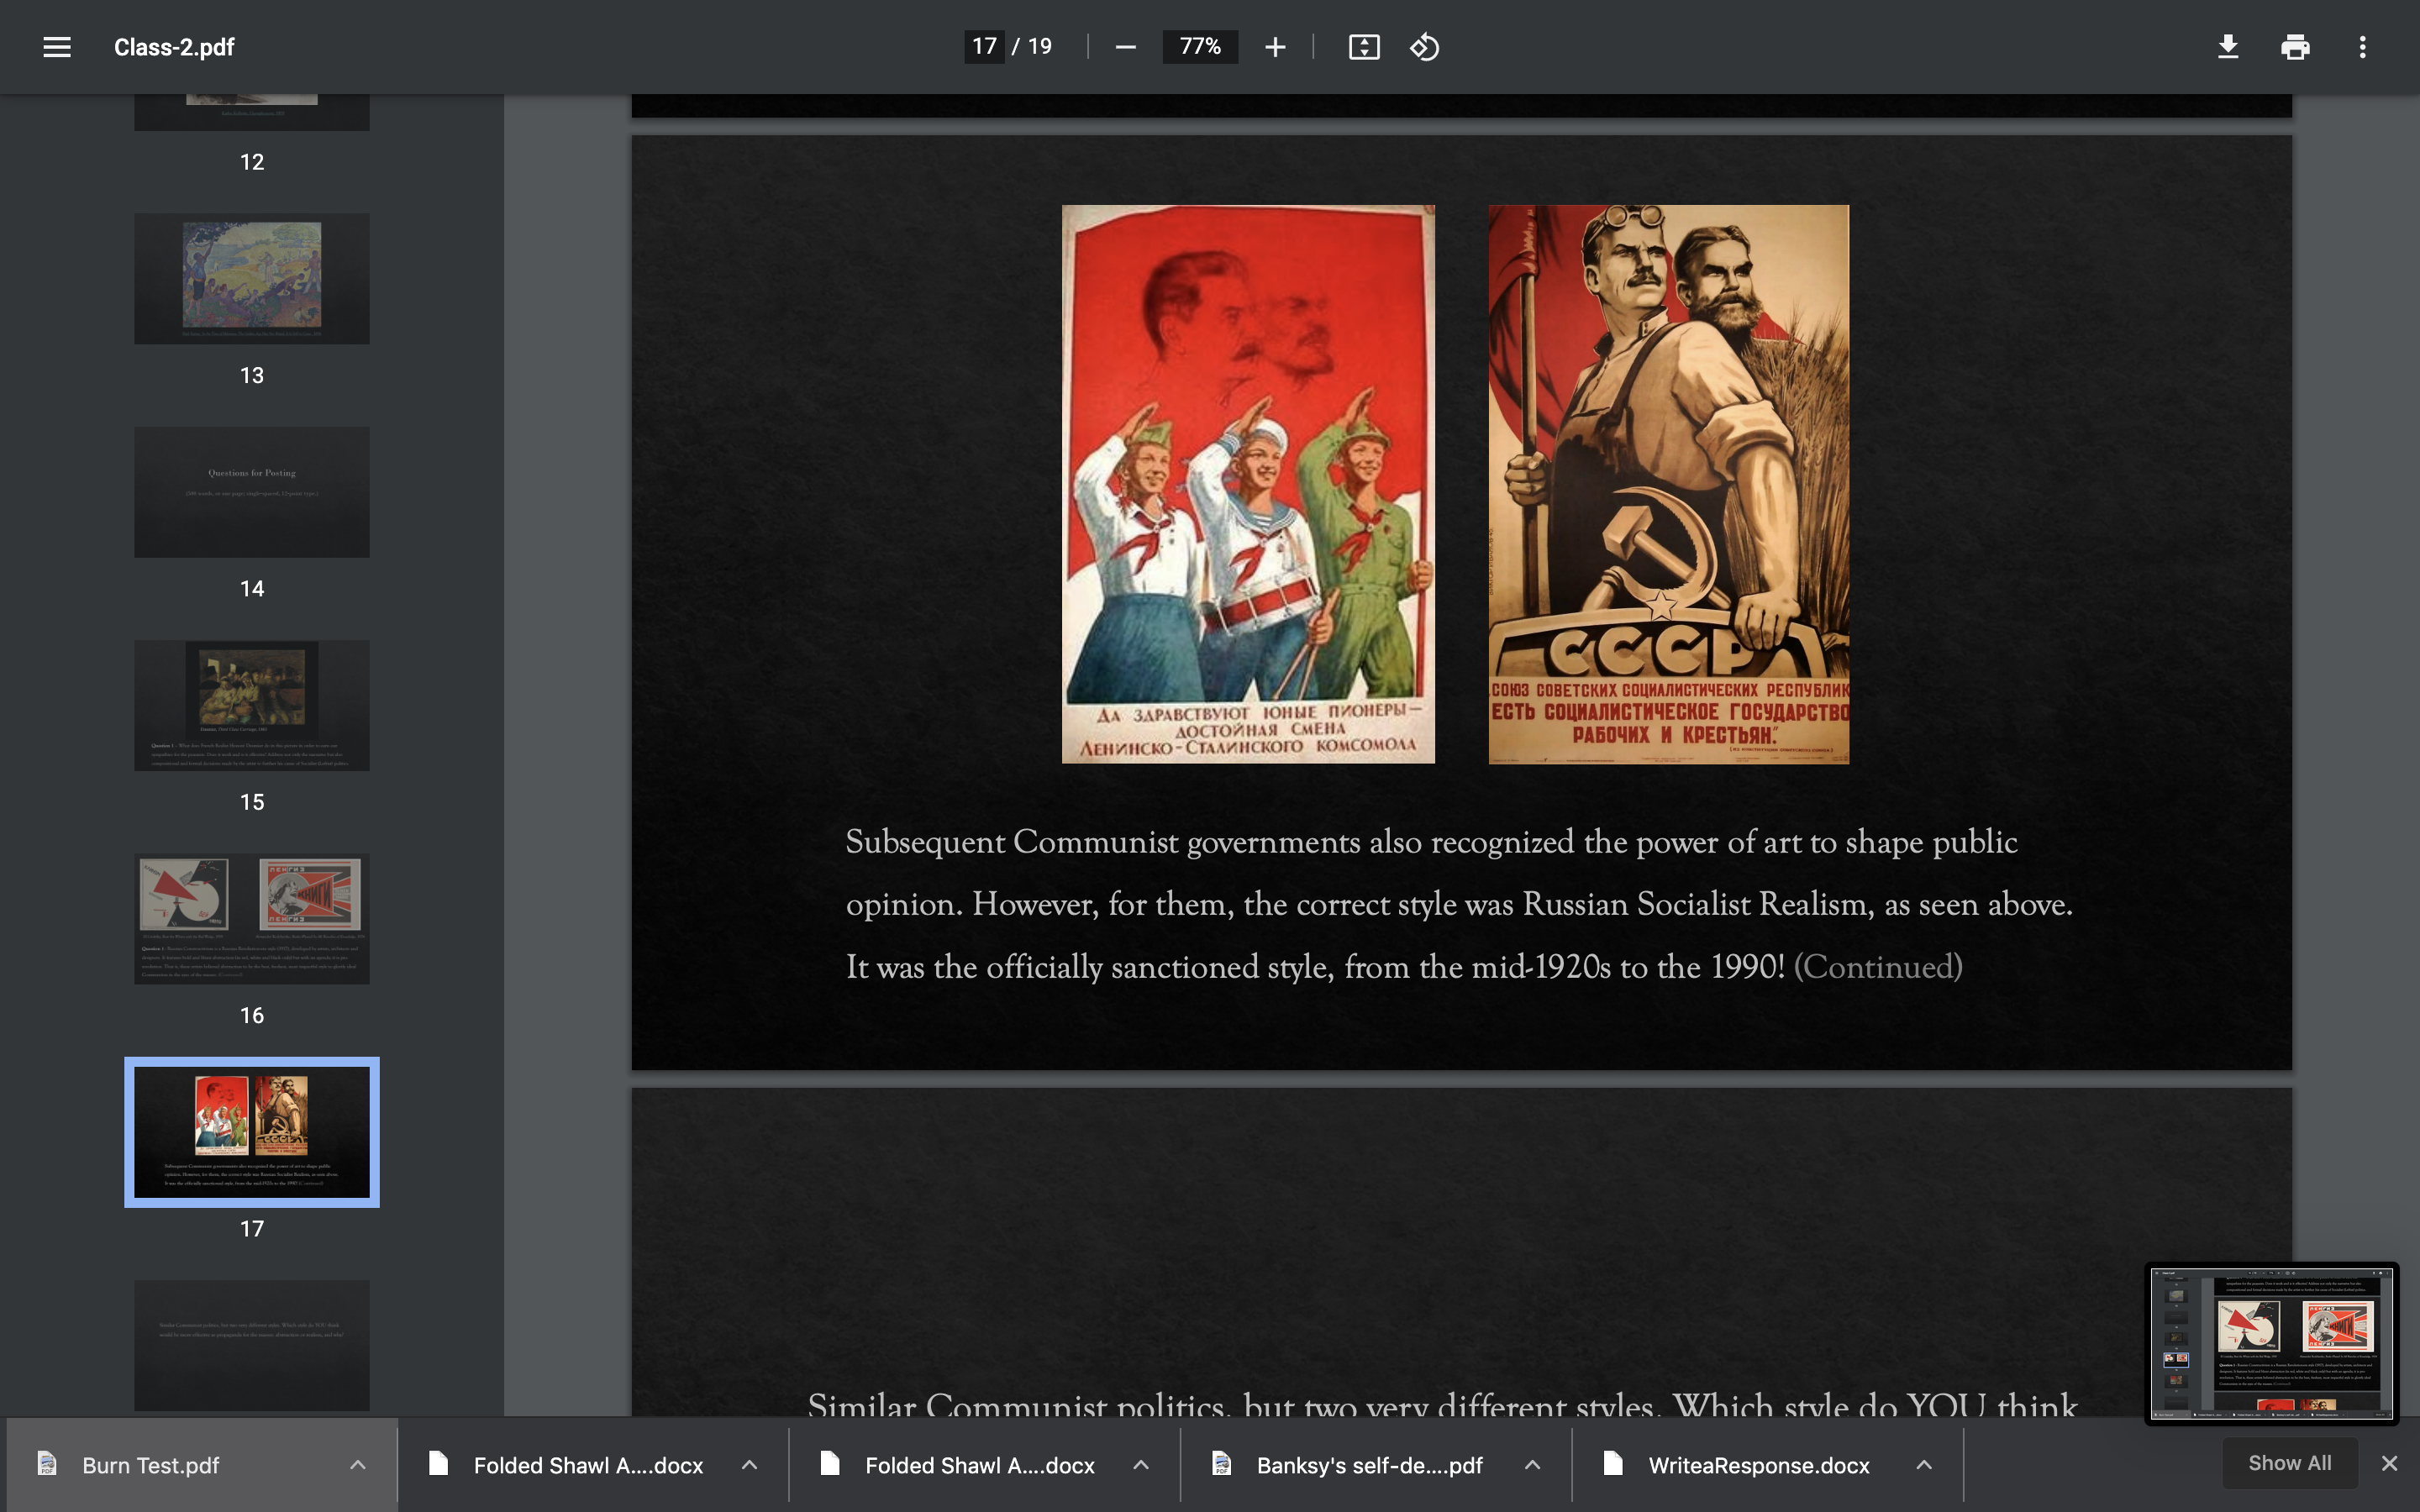
Task: Click the picture-in-picture preview thumbnail
Action: tap(2272, 1343)
